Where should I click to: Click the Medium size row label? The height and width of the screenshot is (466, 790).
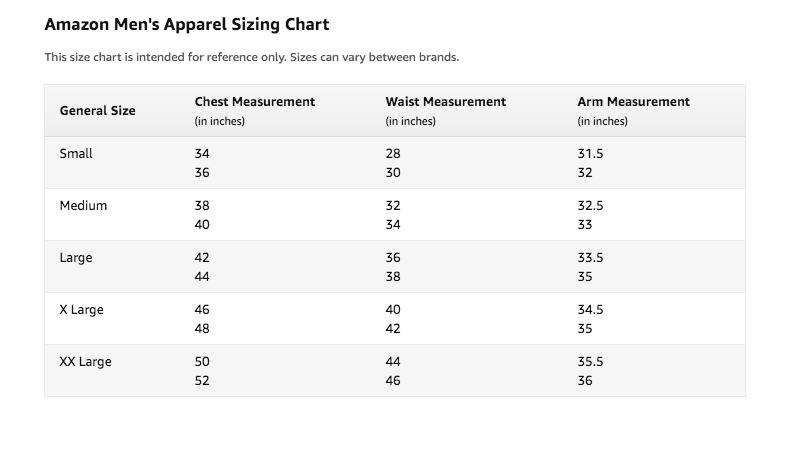[x=83, y=206]
